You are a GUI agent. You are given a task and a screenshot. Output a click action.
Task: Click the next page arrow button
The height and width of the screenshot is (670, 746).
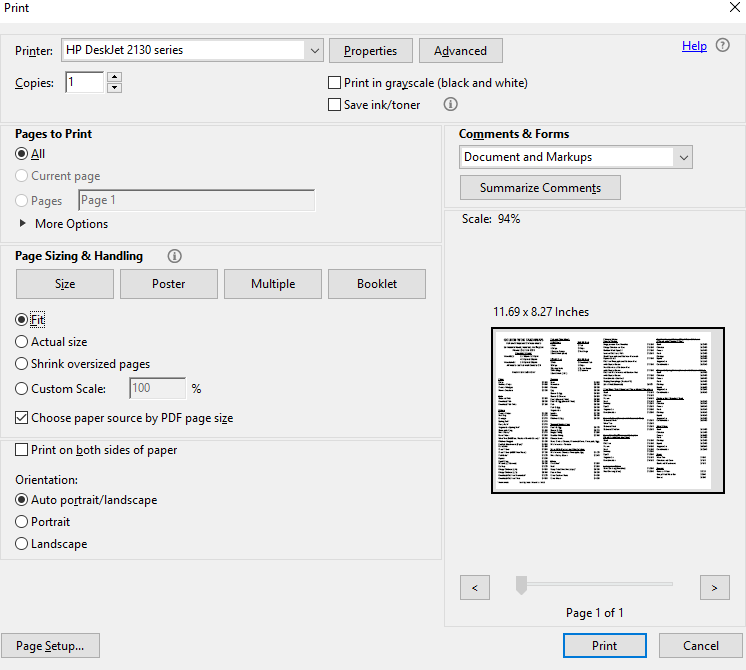[714, 588]
